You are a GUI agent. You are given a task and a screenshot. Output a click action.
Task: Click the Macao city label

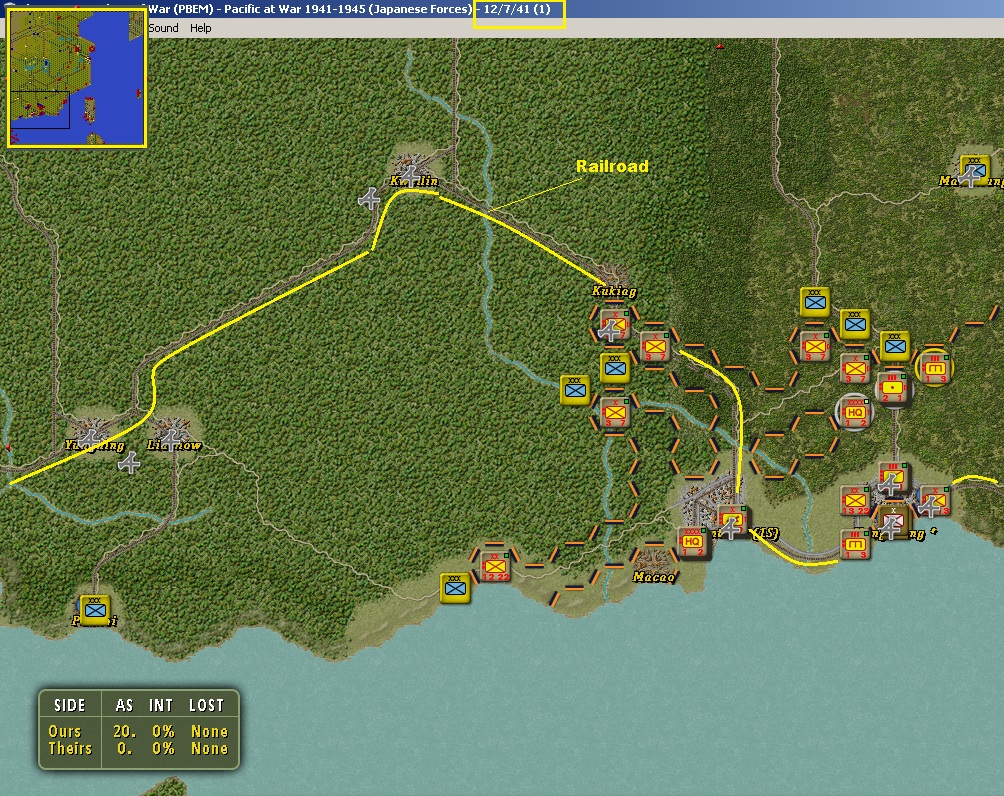654,577
